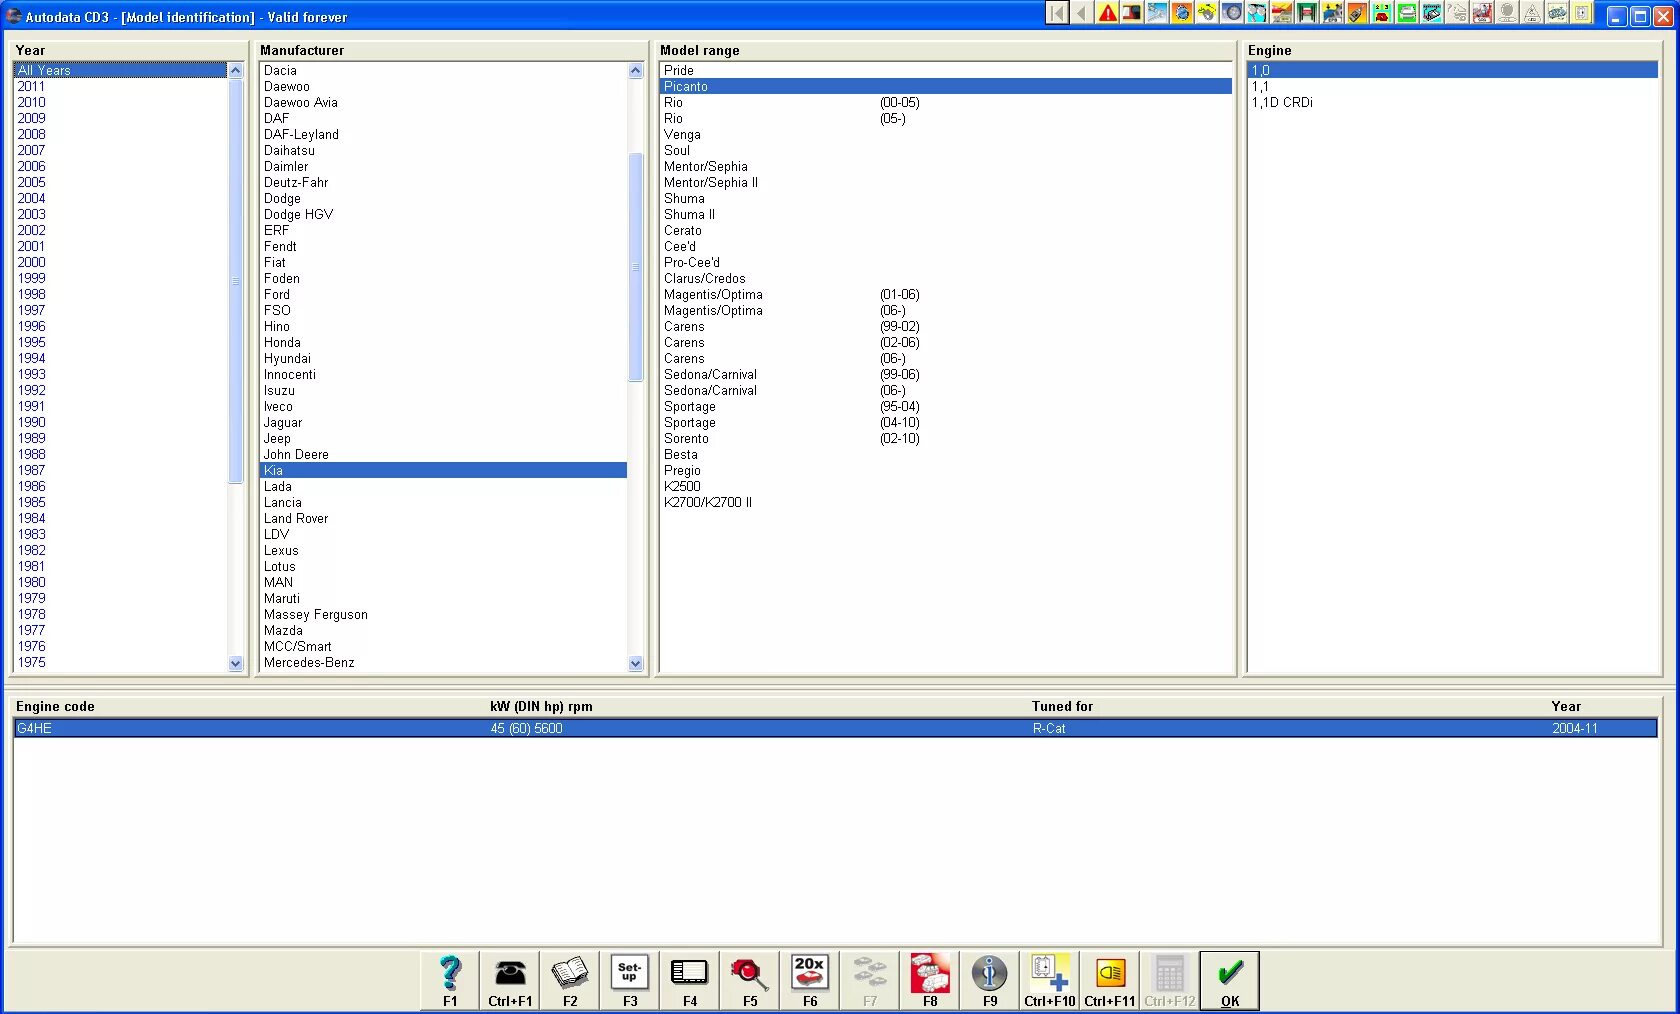This screenshot has width=1680, height=1014.
Task: Select the Picanto model
Action: tap(946, 87)
